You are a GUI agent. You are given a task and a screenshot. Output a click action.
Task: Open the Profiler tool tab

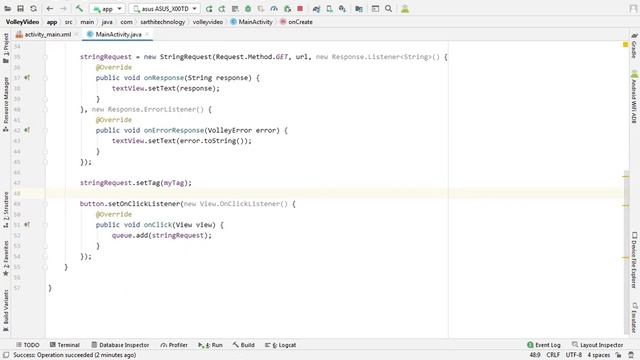tap(174, 345)
